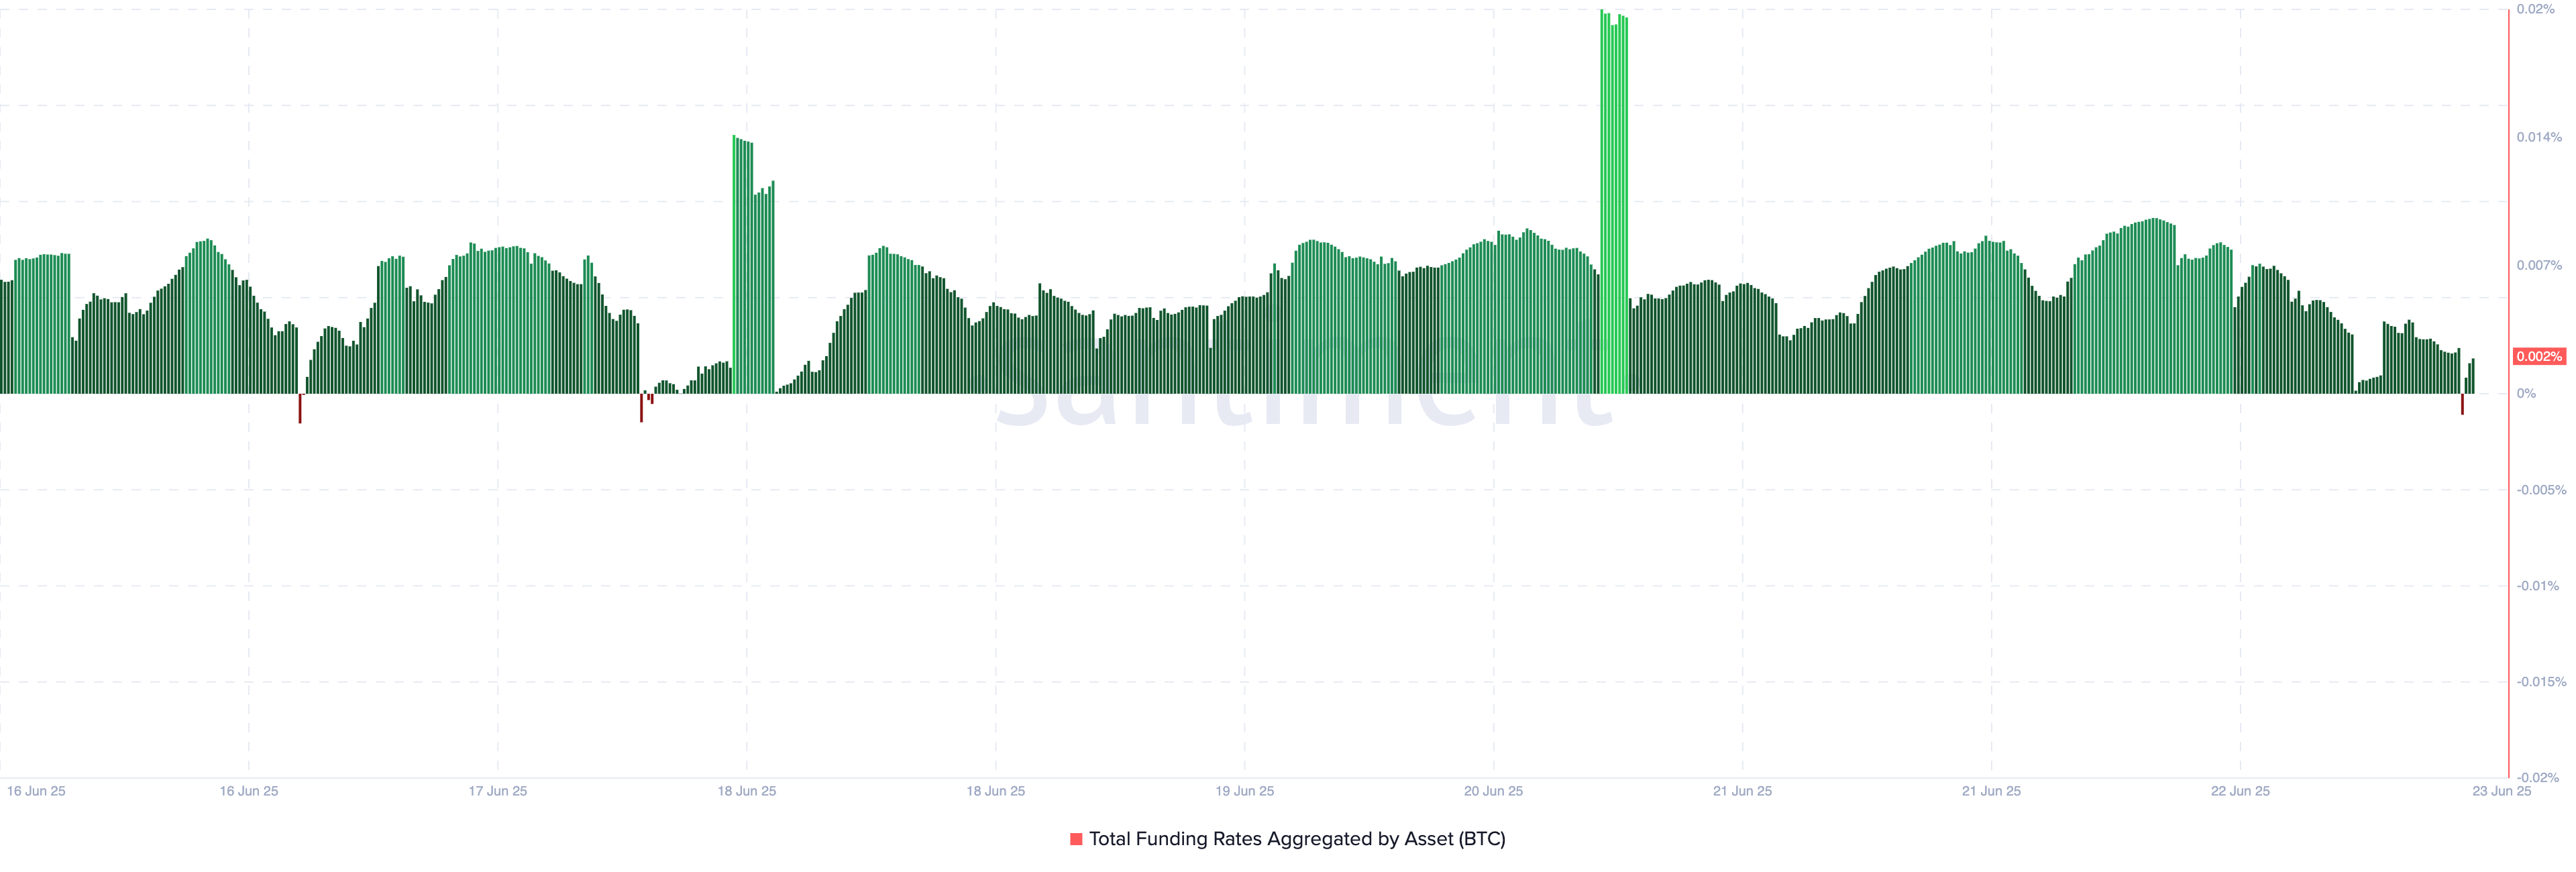Toggle the Total Funding Rates BTC legend label
The width and height of the screenshot is (2576, 872).
coord(1296,839)
